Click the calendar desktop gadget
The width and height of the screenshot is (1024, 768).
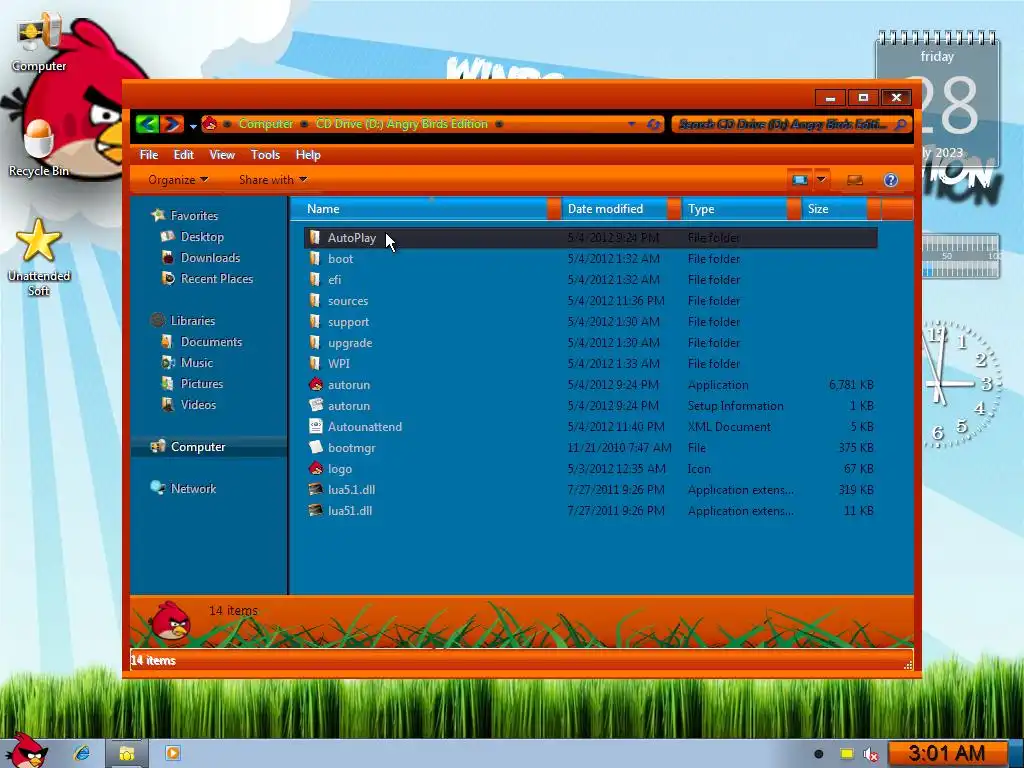click(x=938, y=99)
